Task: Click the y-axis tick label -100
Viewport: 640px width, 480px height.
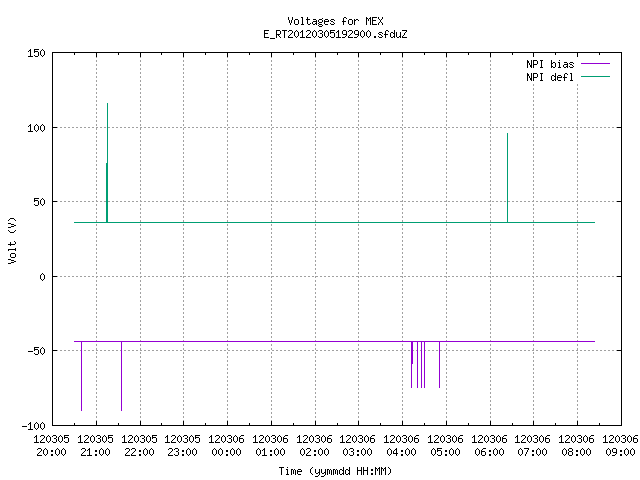Action: pyautogui.click(x=33, y=426)
